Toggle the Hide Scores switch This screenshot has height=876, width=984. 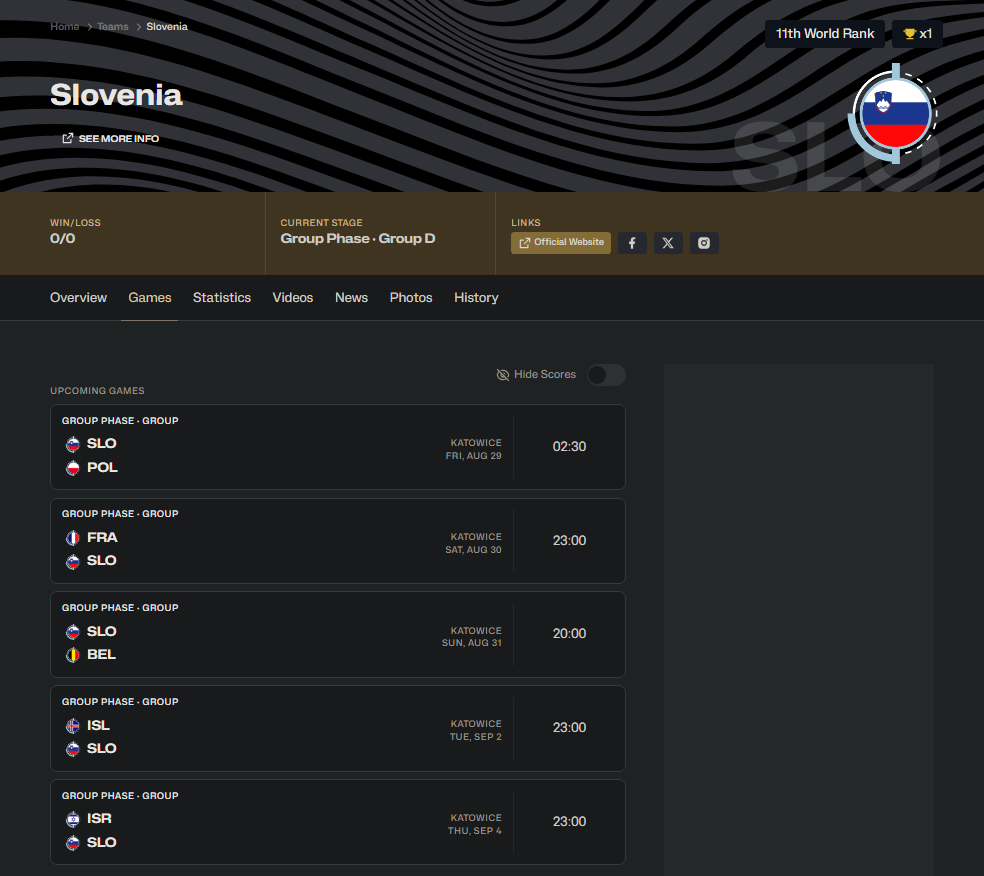coord(606,375)
